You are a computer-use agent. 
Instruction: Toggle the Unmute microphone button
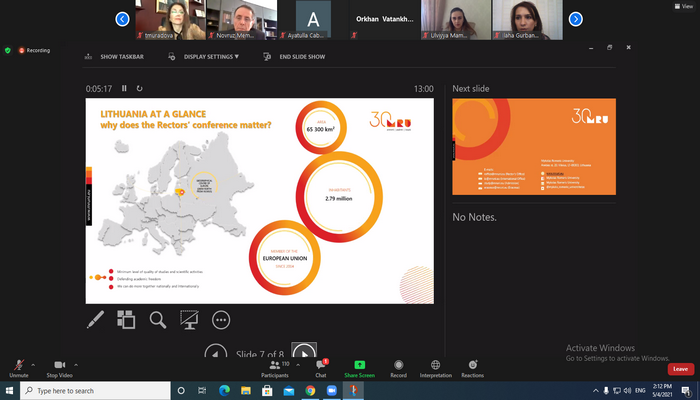coord(18,368)
